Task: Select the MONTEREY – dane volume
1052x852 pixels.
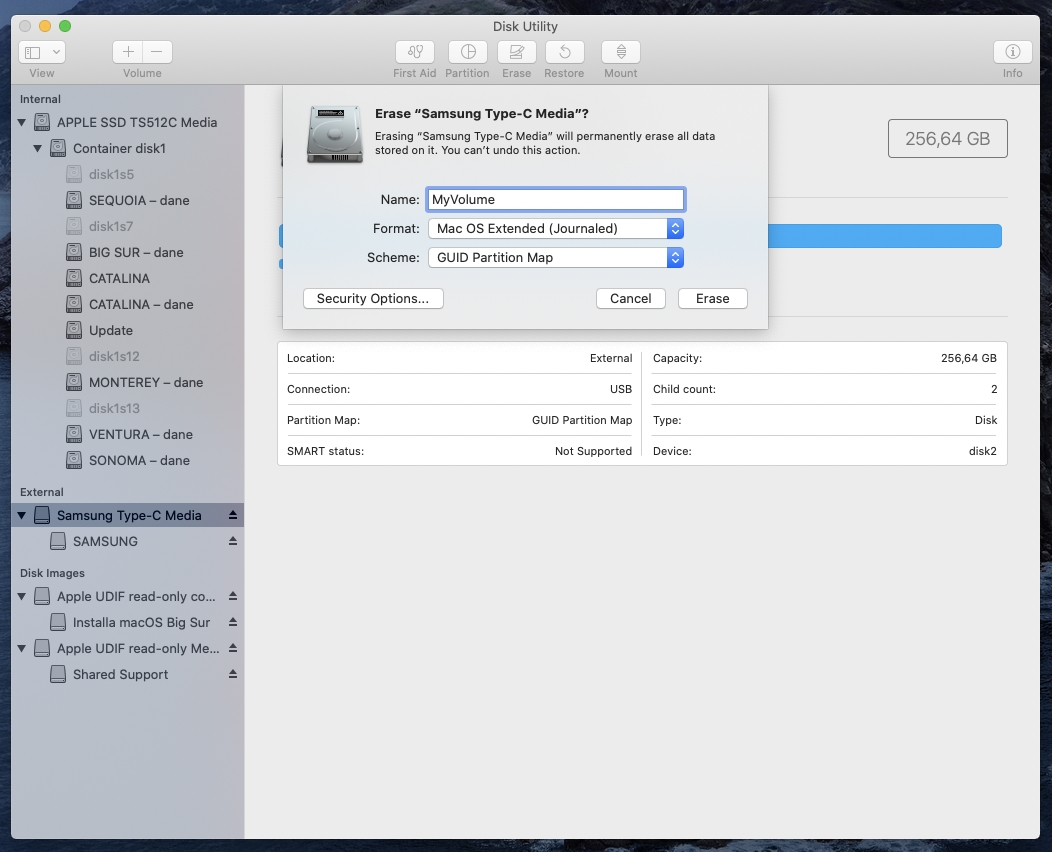Action: pos(127,382)
